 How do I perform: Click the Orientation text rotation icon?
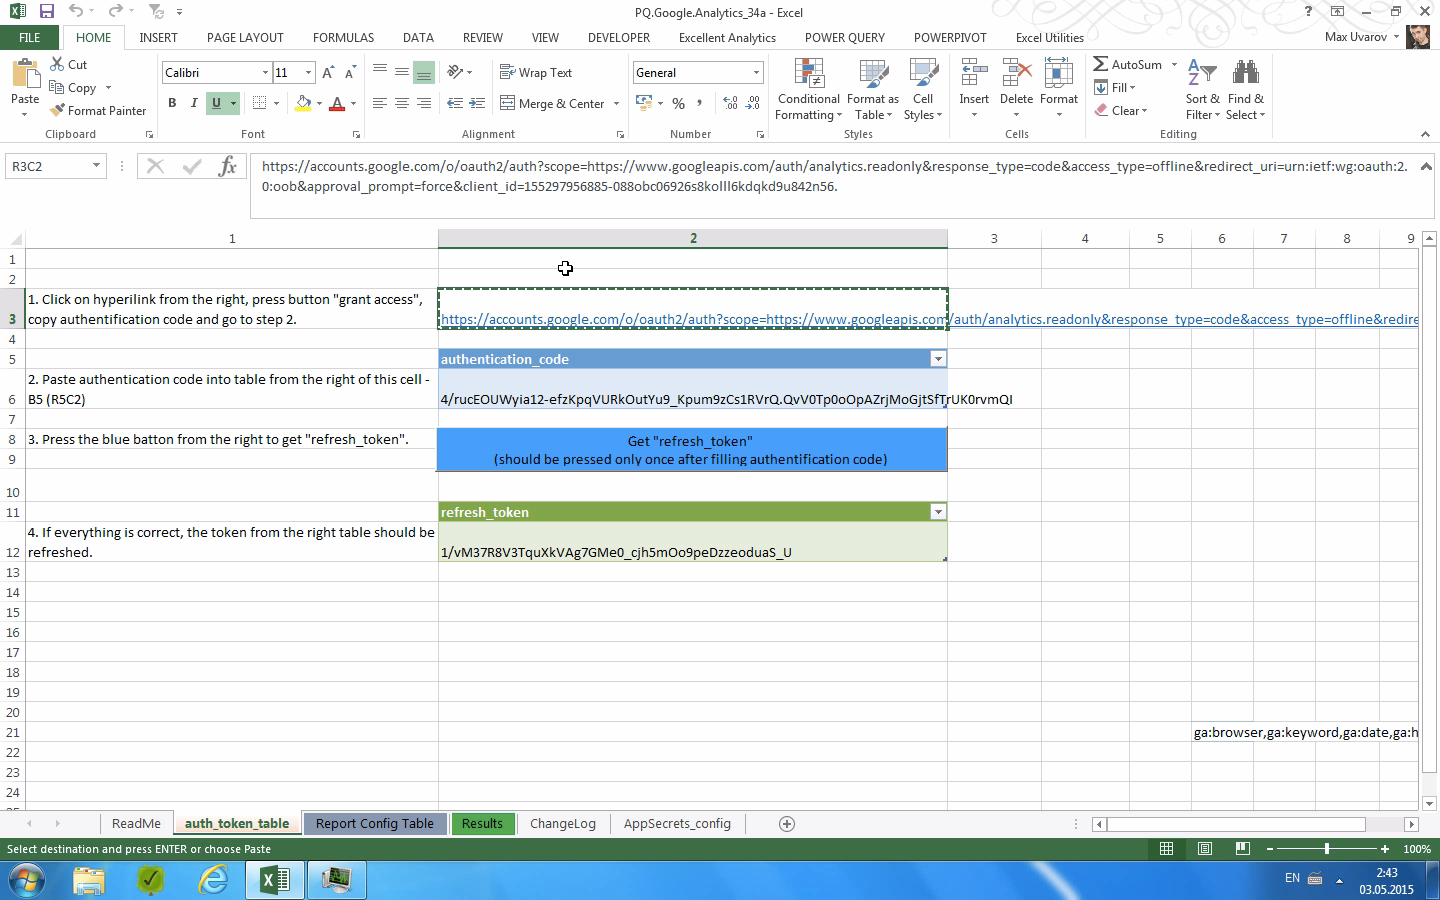(x=455, y=72)
